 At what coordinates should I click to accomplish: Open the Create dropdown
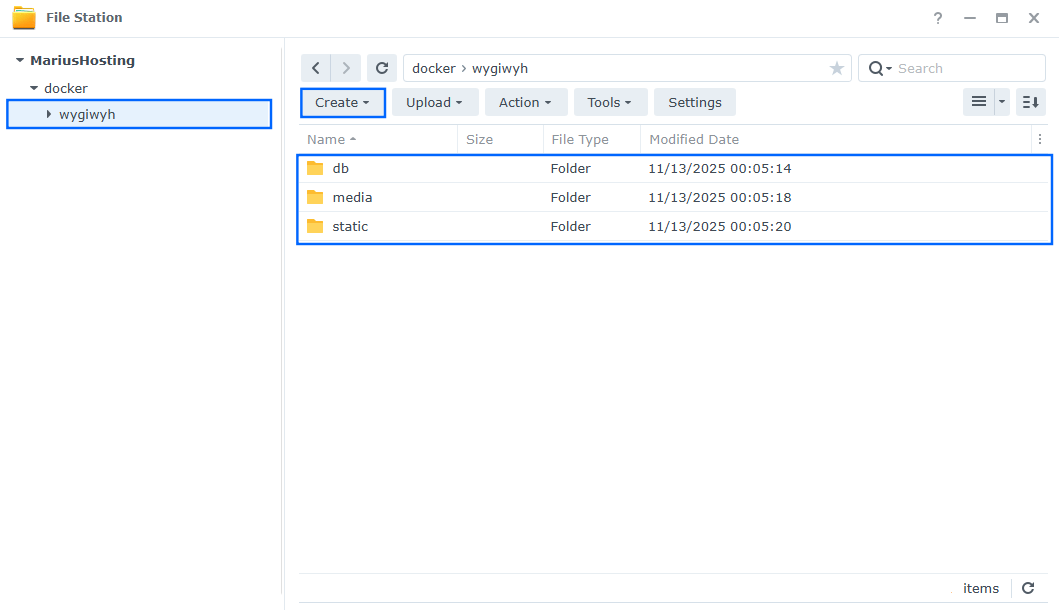pyautogui.click(x=342, y=102)
